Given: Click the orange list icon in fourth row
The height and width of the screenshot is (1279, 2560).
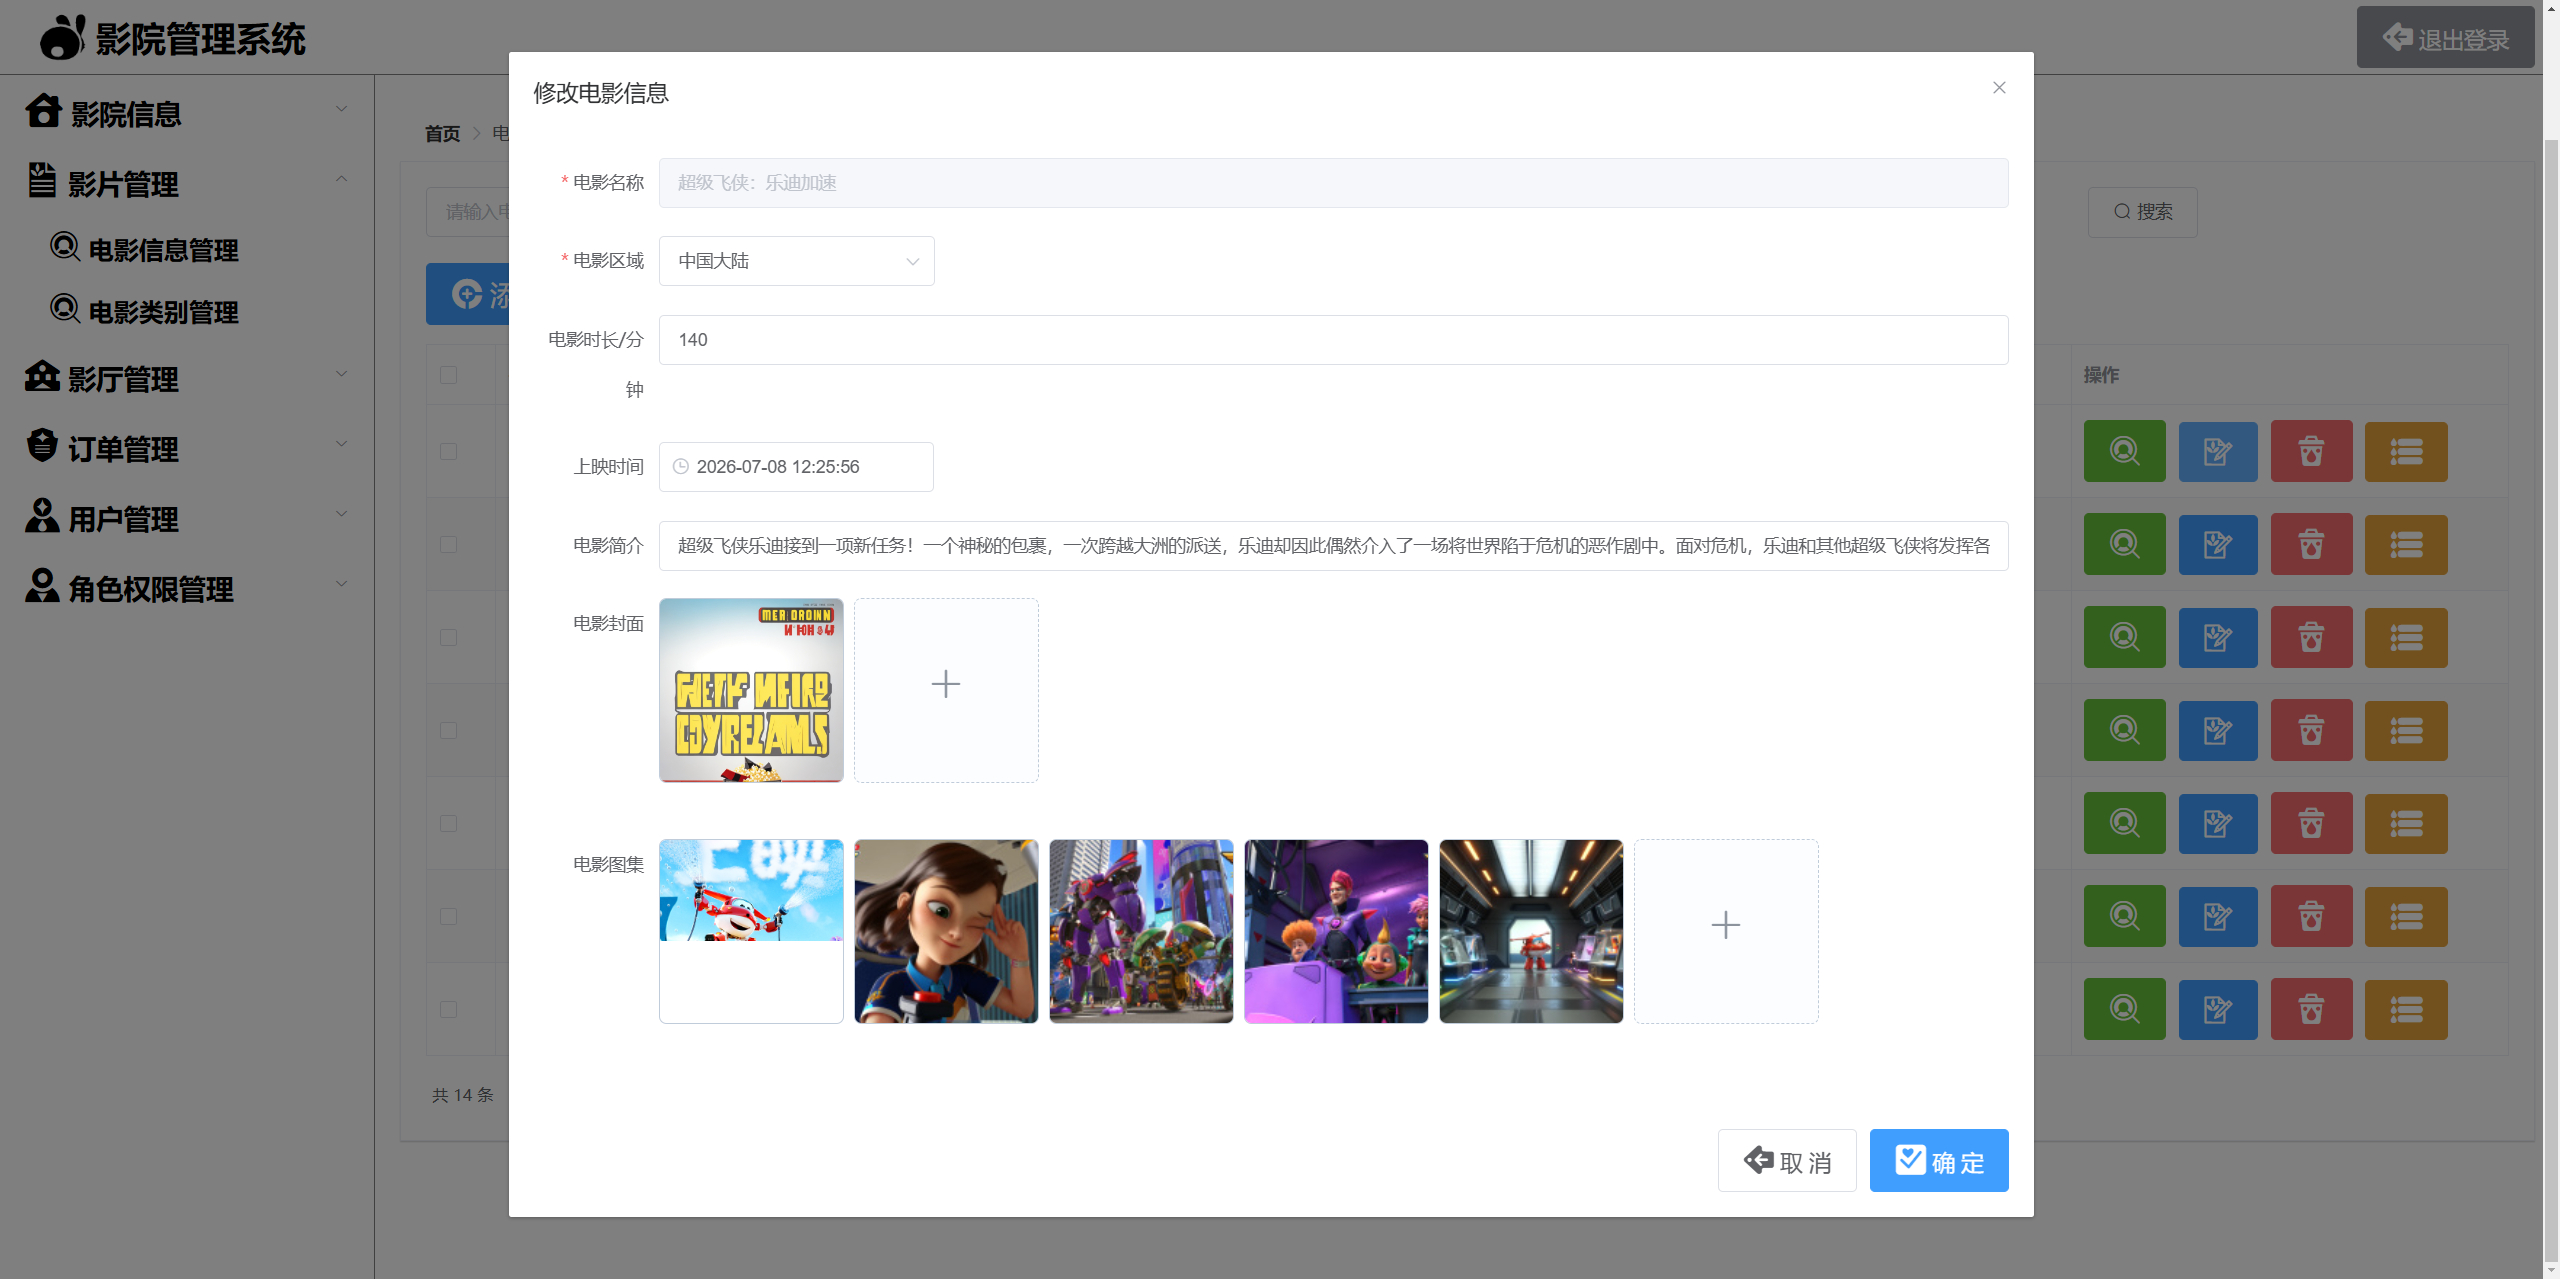Looking at the screenshot, I should point(2406,730).
